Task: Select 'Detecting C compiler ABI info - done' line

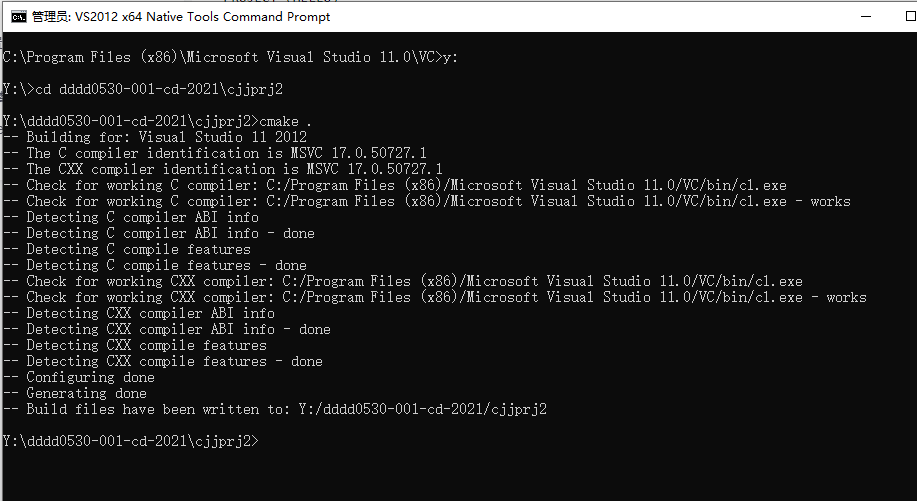Action: click(158, 233)
